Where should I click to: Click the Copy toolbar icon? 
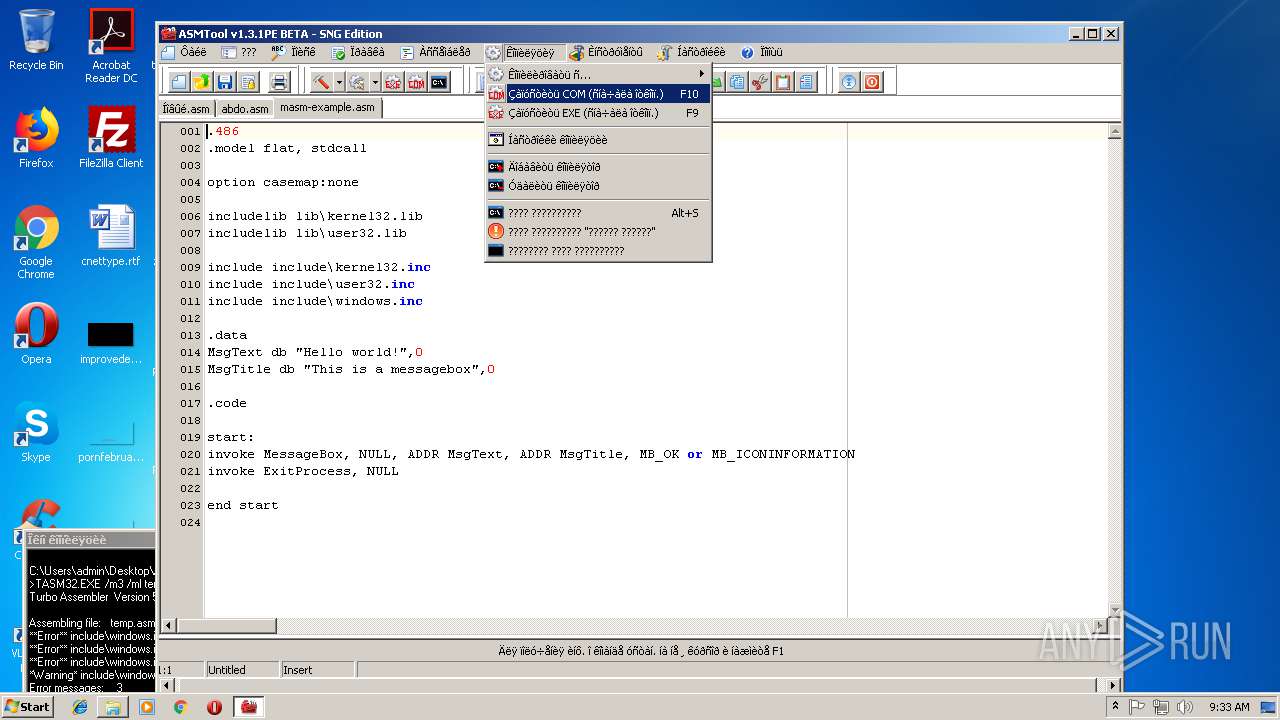click(737, 82)
